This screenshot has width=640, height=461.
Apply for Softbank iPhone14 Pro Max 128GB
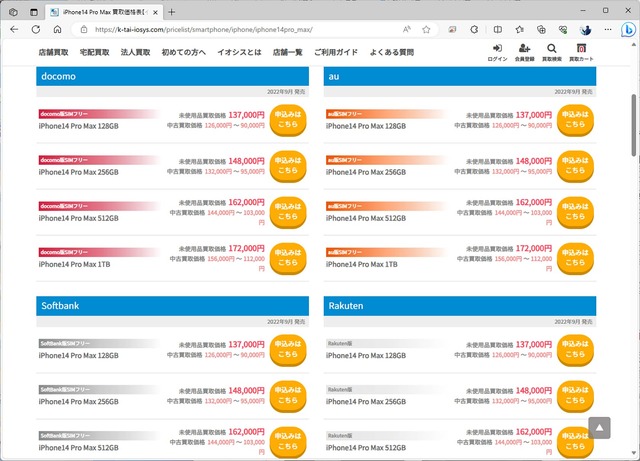[288, 350]
